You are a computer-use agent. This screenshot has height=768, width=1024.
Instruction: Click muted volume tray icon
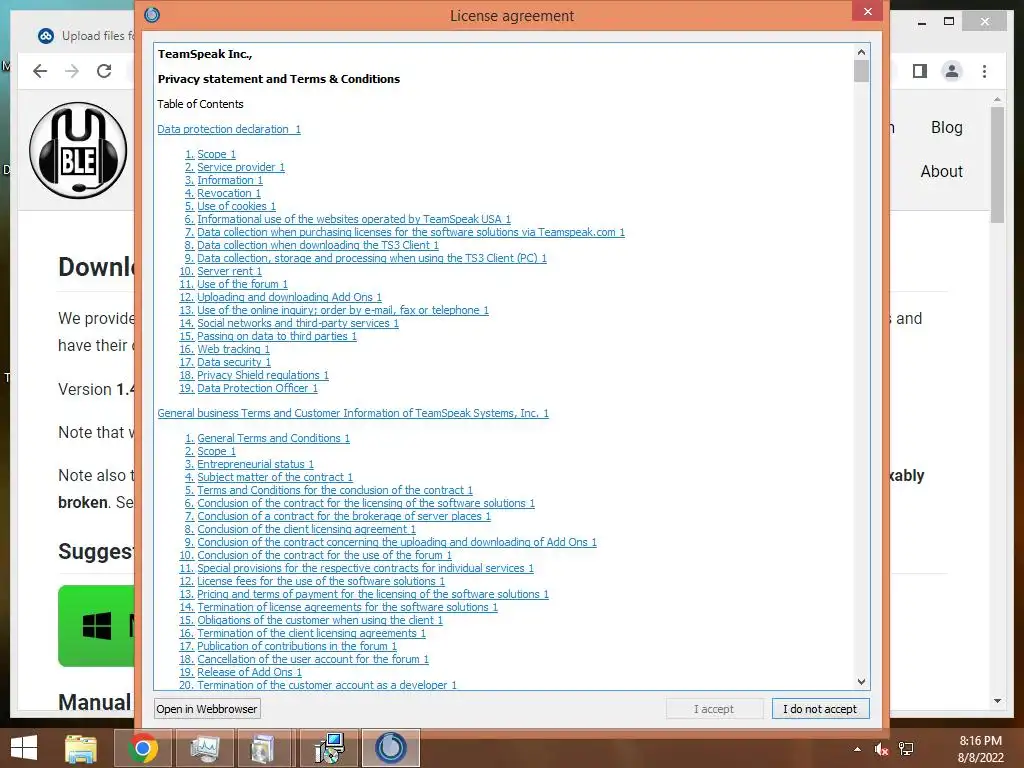point(881,749)
